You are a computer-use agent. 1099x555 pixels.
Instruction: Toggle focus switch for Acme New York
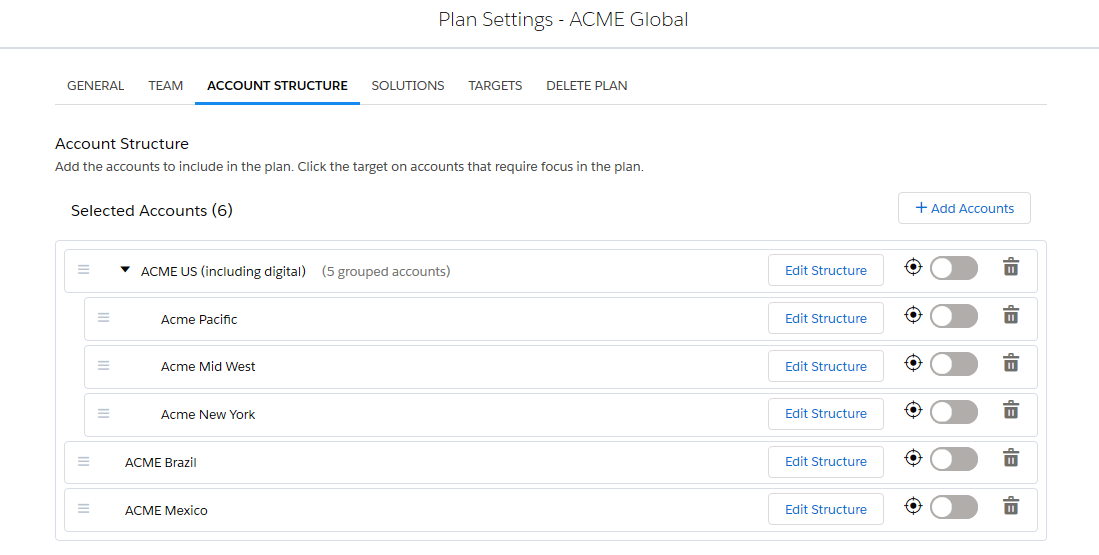pyautogui.click(x=954, y=412)
